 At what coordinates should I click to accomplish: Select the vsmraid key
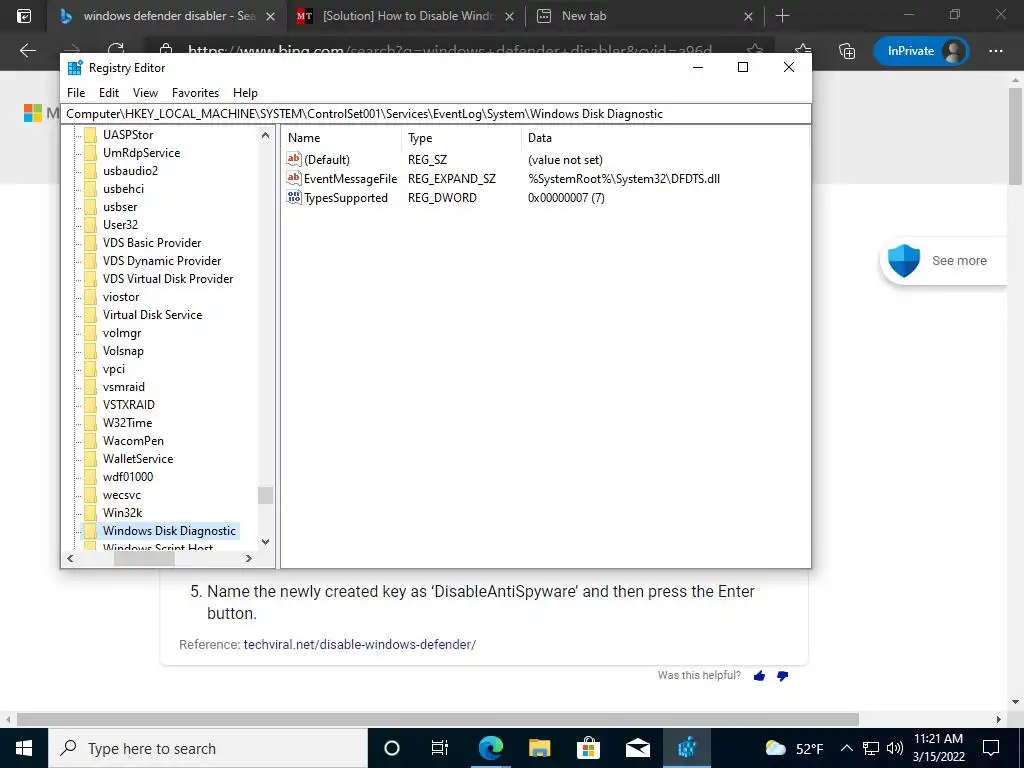pyautogui.click(x=123, y=387)
